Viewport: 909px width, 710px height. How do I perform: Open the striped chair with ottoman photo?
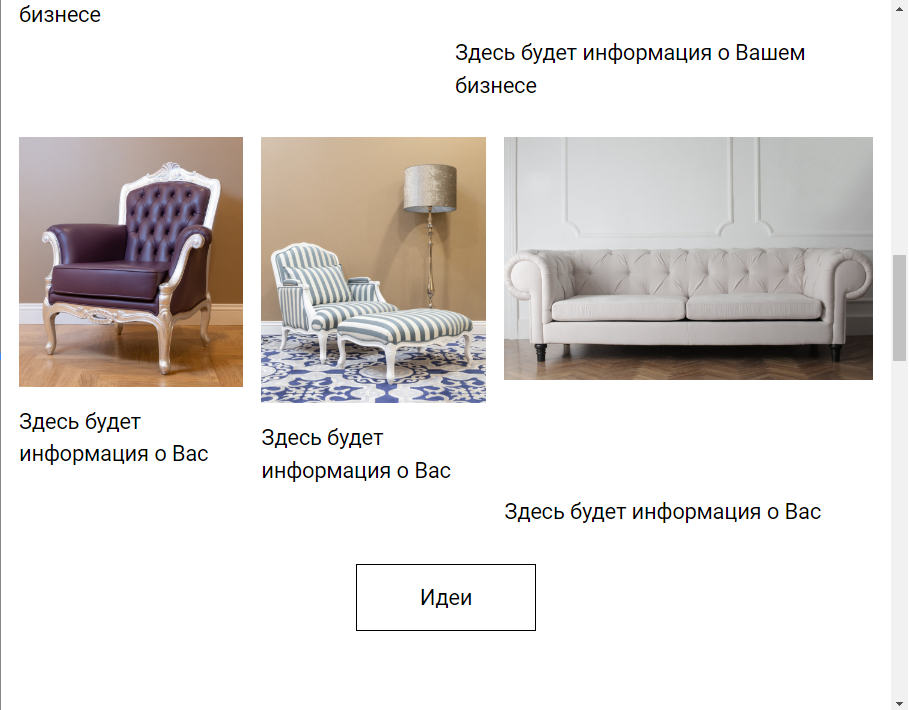373,270
